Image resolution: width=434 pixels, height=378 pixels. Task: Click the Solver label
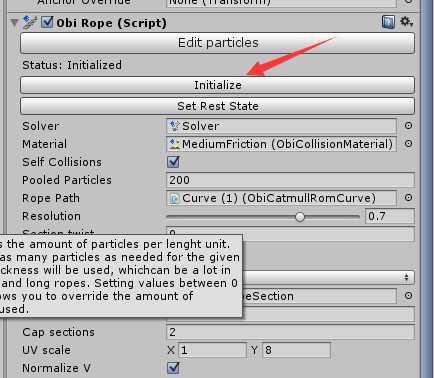(41, 126)
